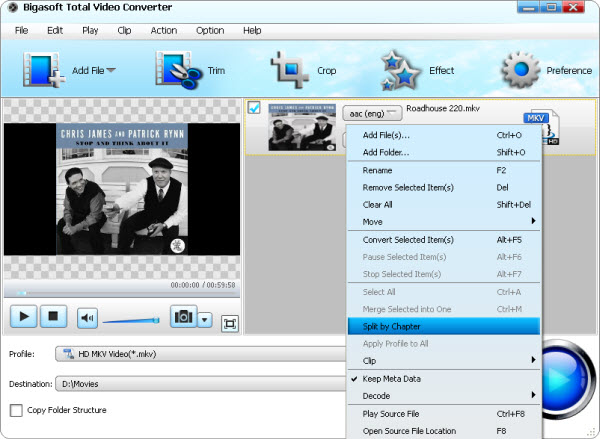Adjust the volume slider

click(131, 321)
